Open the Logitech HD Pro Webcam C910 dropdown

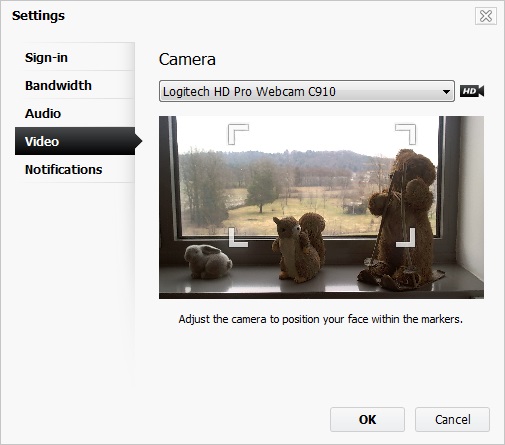click(x=307, y=91)
